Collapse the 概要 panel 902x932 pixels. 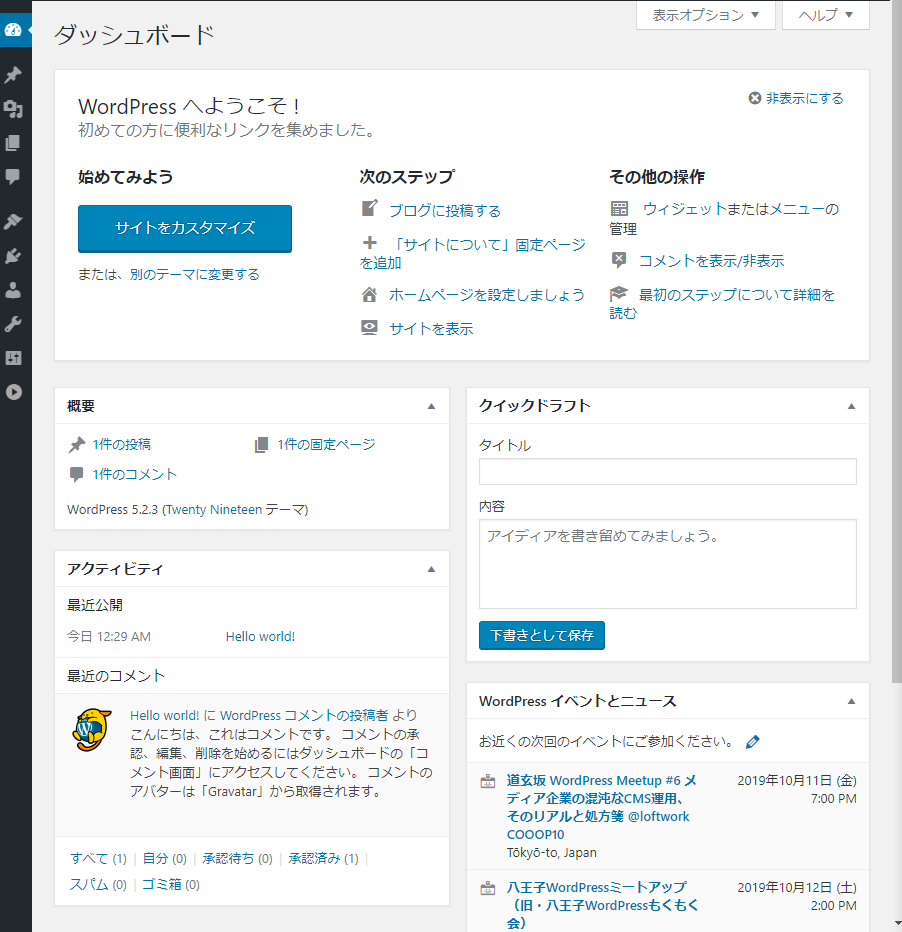431,406
